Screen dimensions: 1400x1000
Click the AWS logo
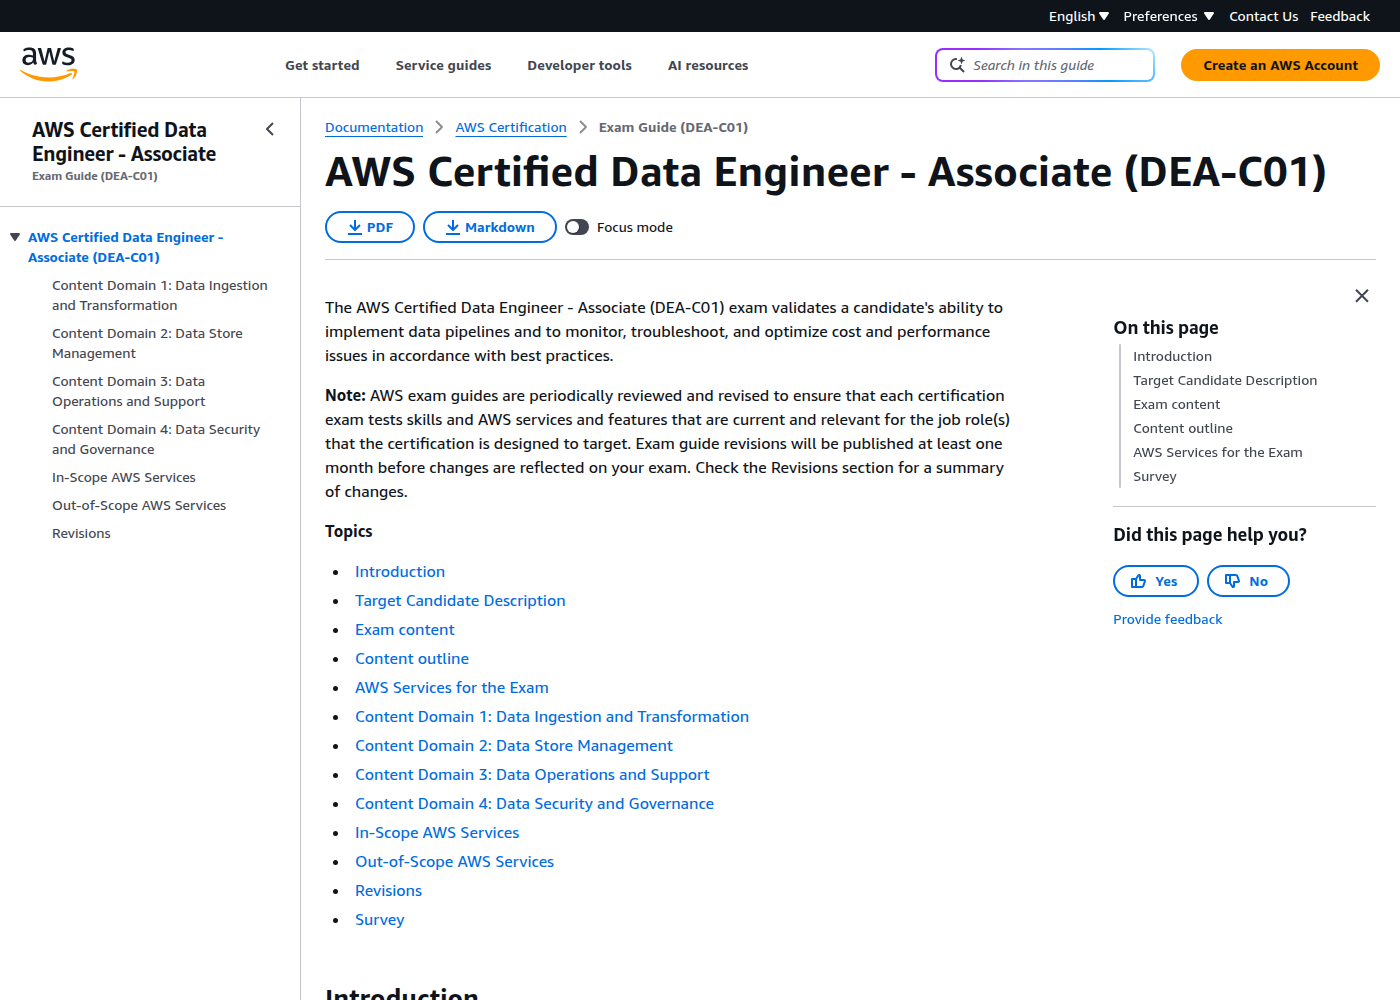click(49, 64)
